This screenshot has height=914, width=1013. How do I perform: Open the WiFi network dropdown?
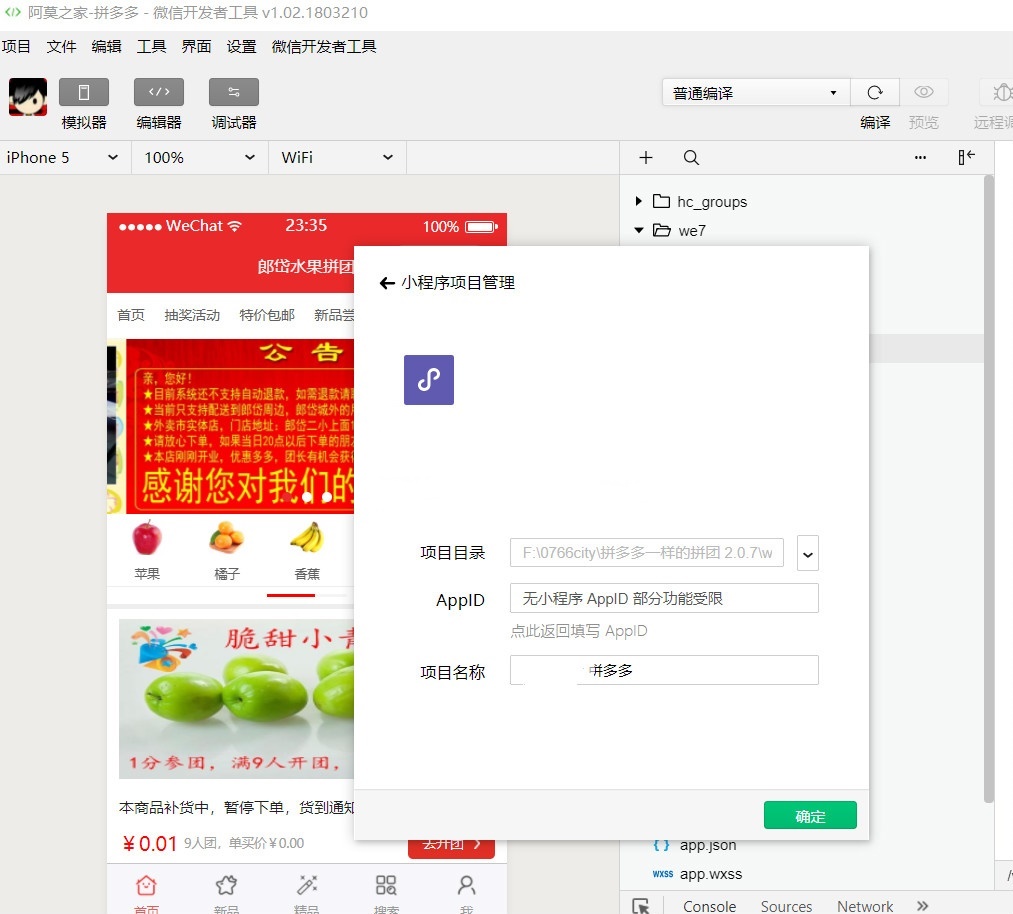(337, 158)
